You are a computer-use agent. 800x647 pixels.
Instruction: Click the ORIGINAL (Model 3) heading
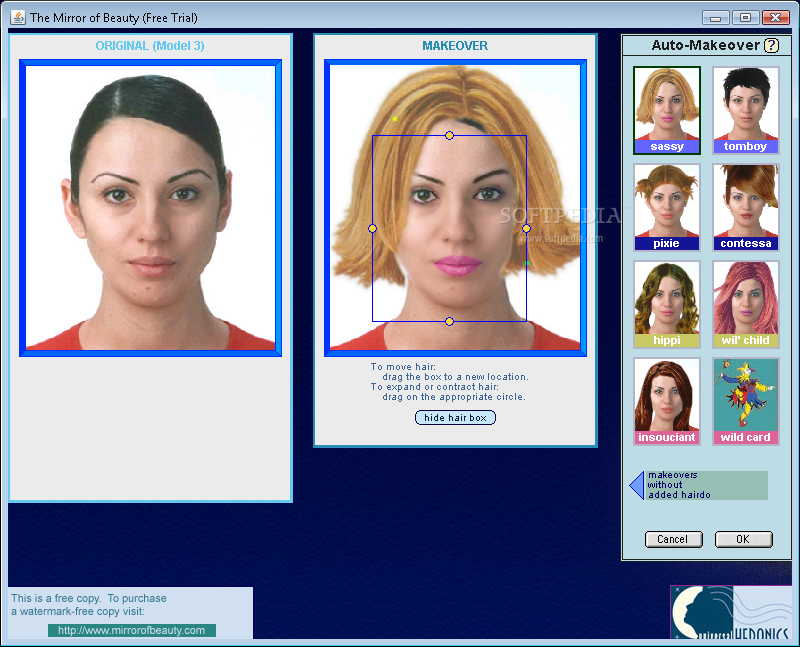tap(150, 46)
